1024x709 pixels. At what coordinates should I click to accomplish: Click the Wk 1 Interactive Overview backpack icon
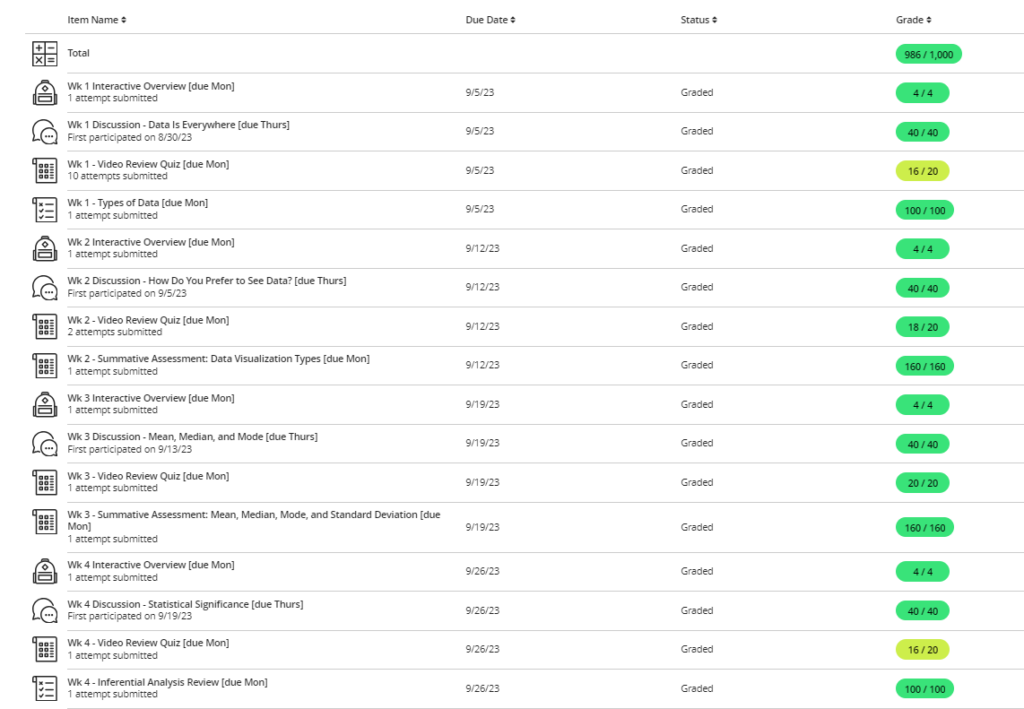(45, 93)
